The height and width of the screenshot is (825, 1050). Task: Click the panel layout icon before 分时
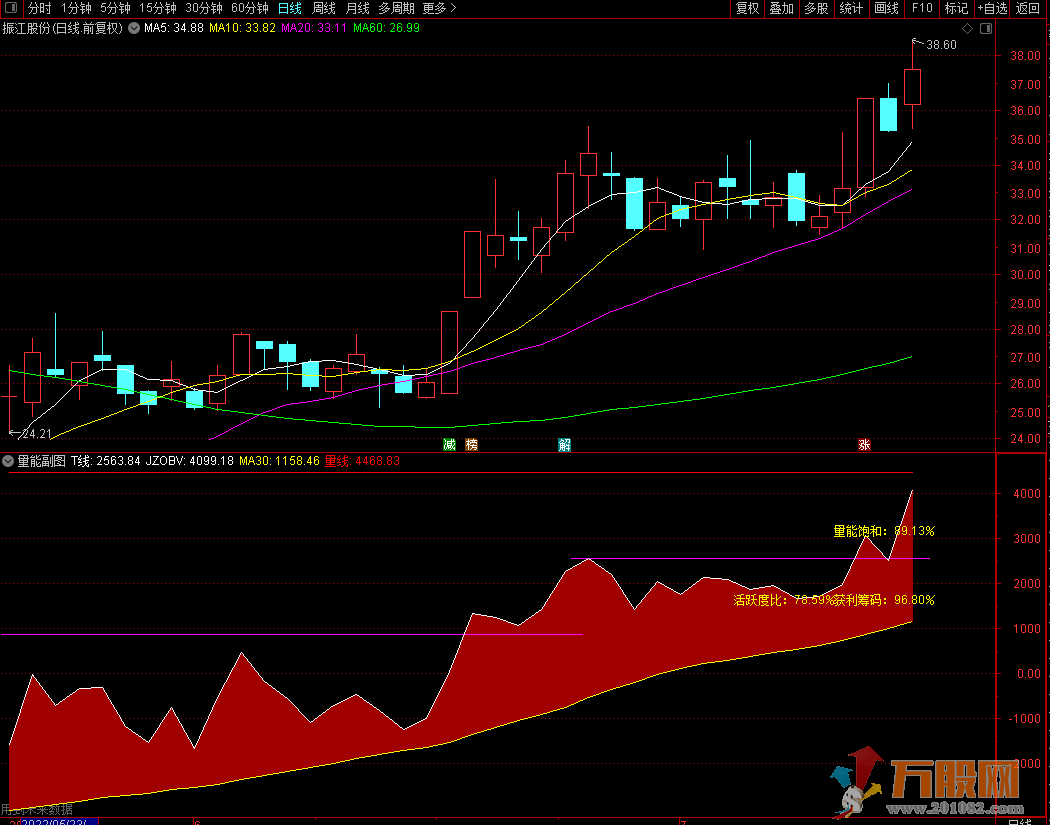[11, 8]
